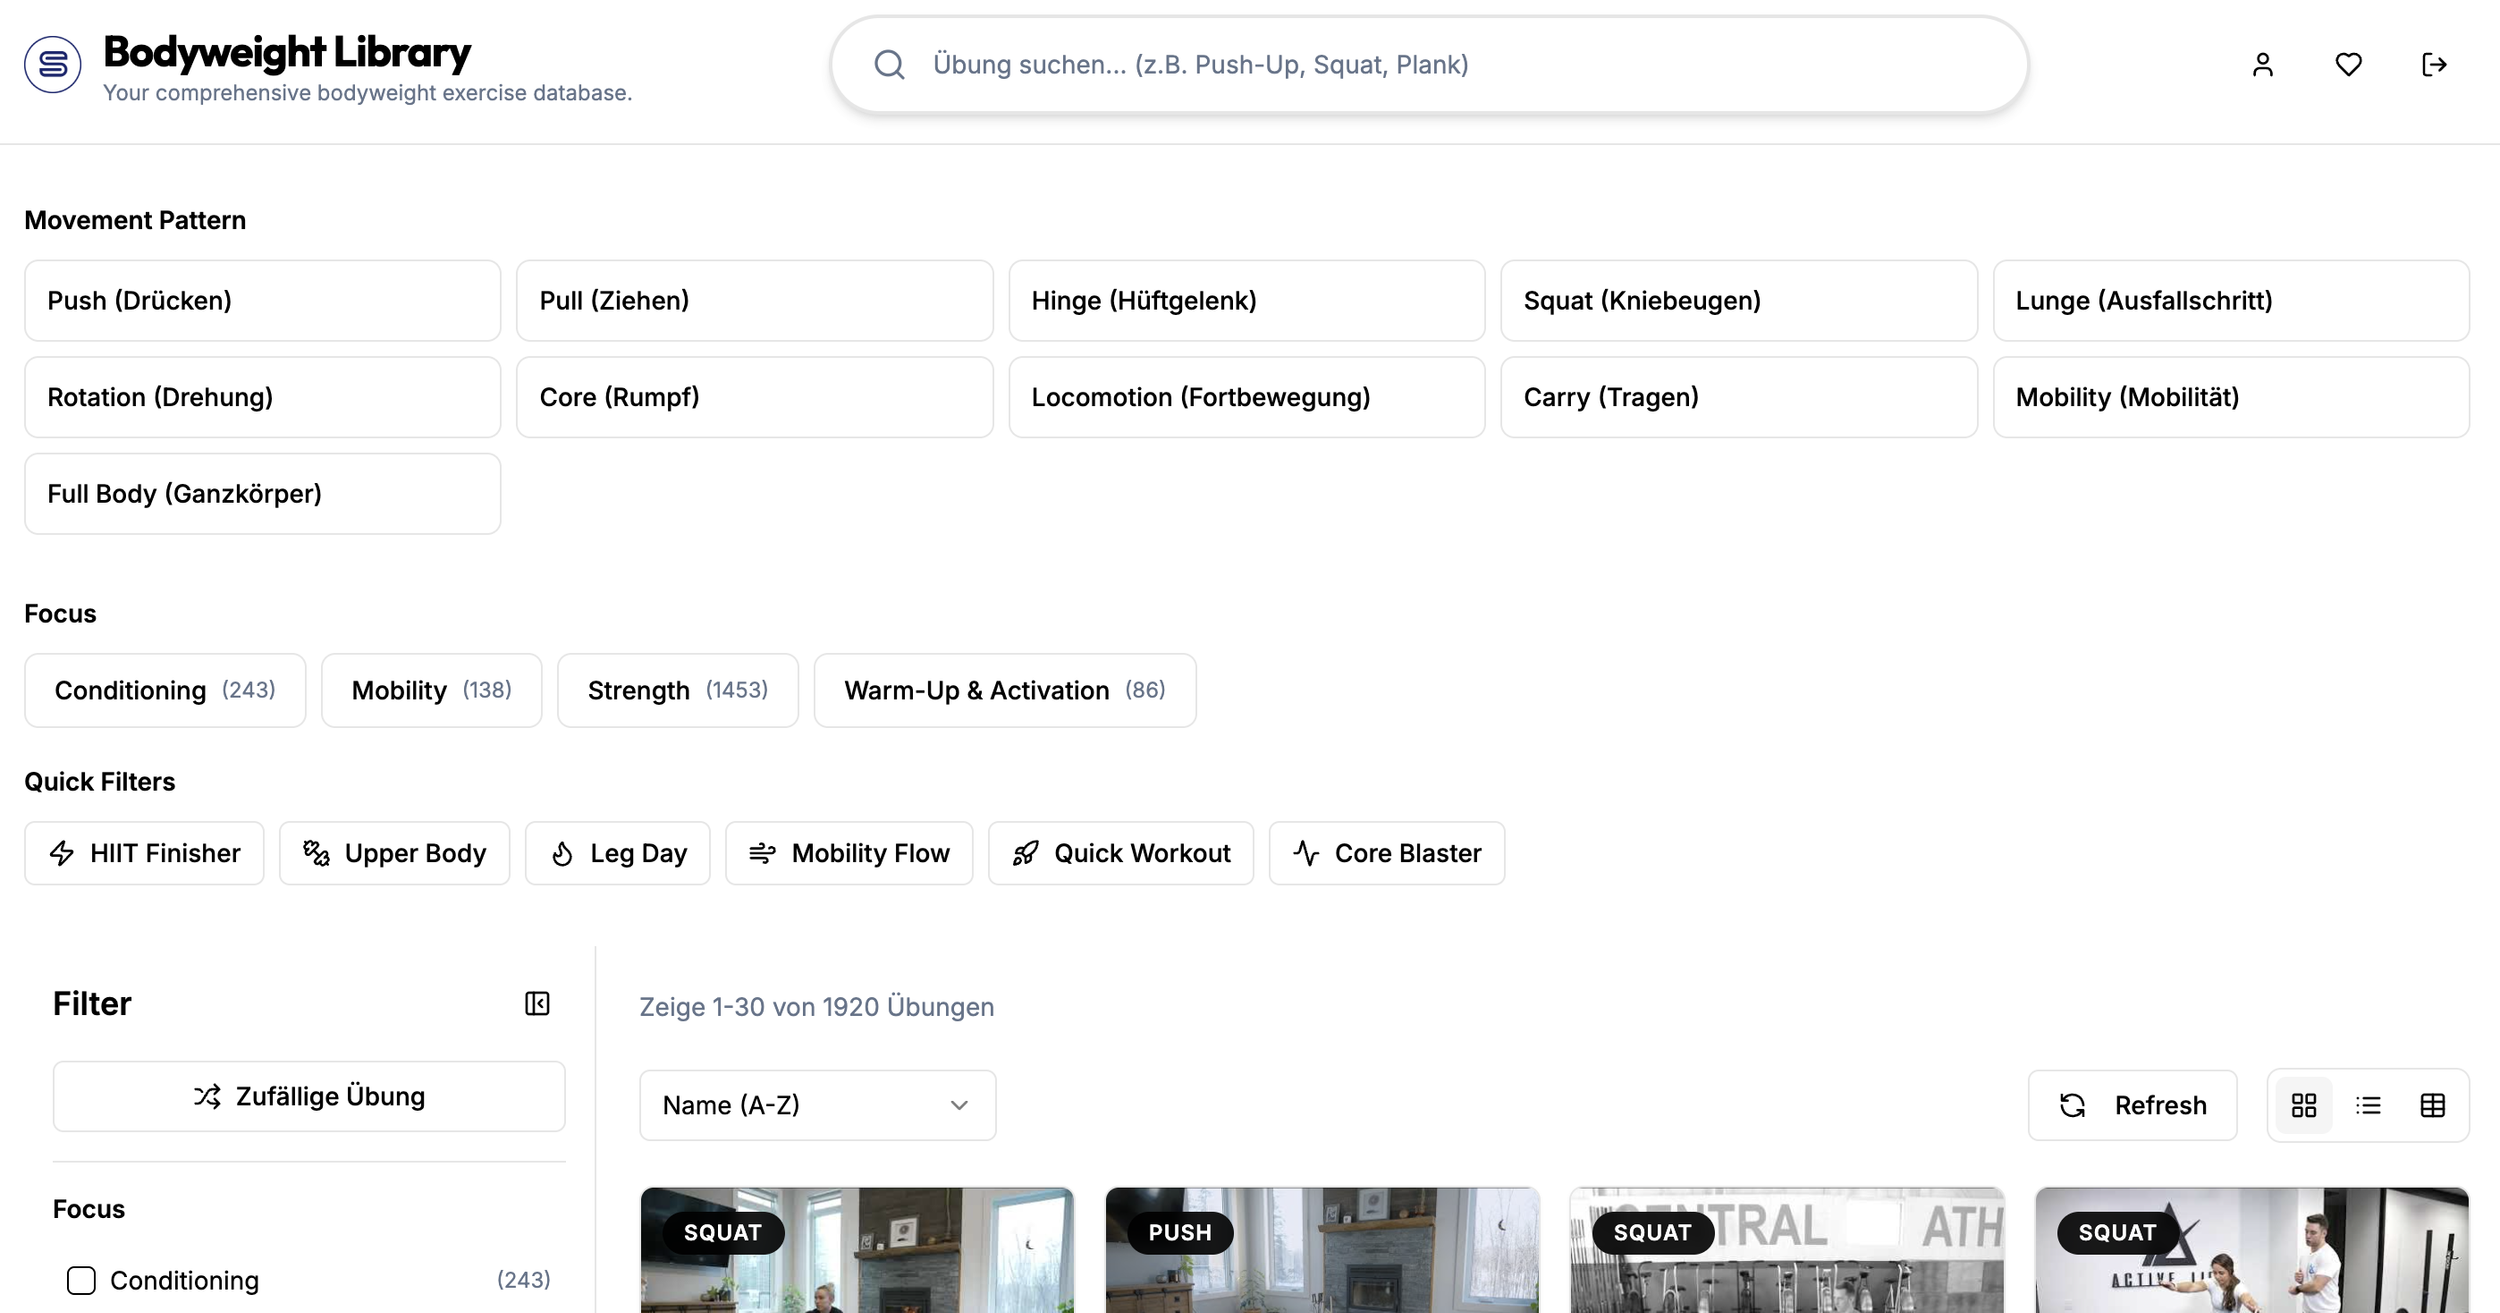Open favorites via the heart icon
2500x1313 pixels.
2348,65
